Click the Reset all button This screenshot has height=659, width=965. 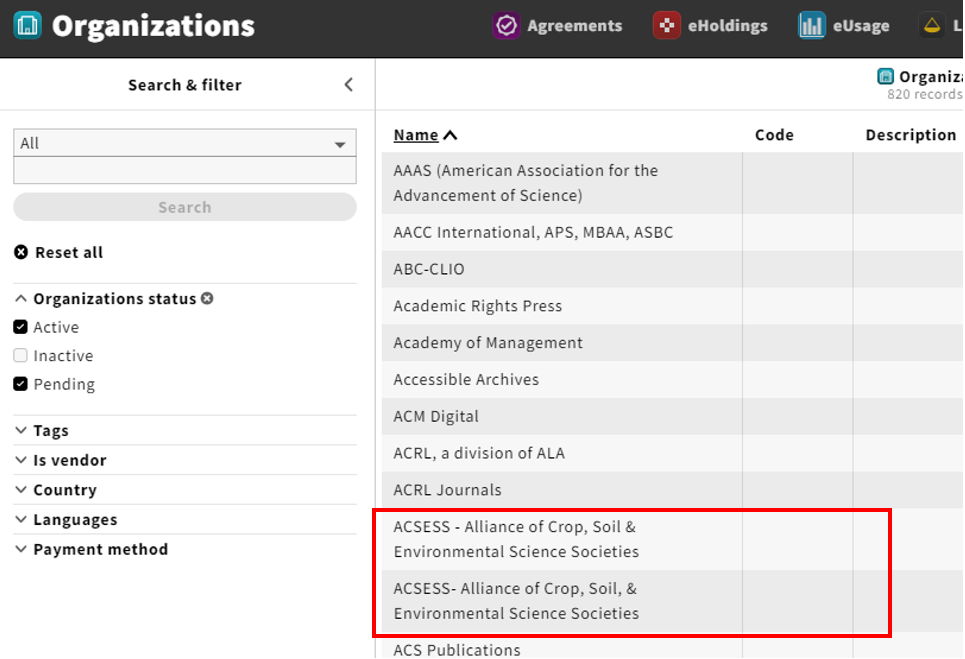click(58, 252)
